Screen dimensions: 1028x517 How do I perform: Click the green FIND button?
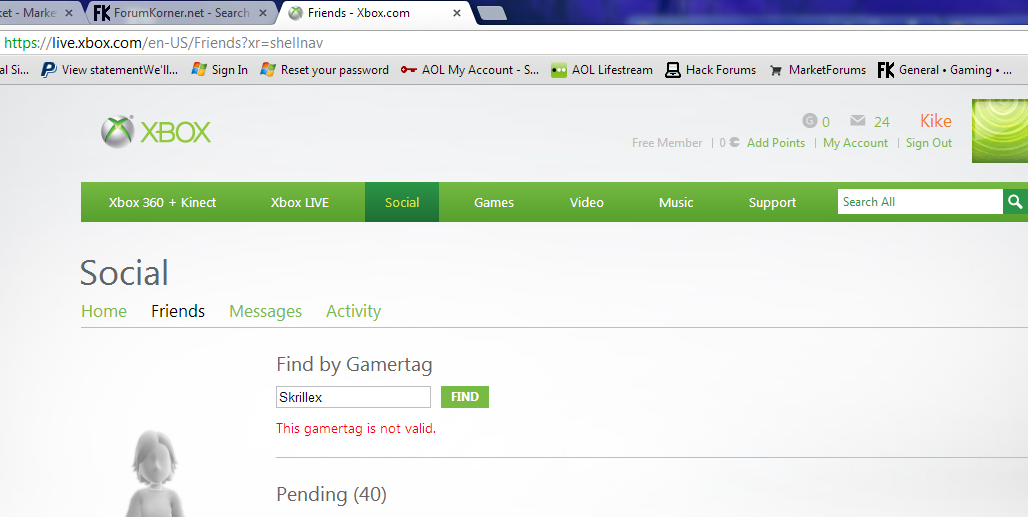pyautogui.click(x=465, y=397)
